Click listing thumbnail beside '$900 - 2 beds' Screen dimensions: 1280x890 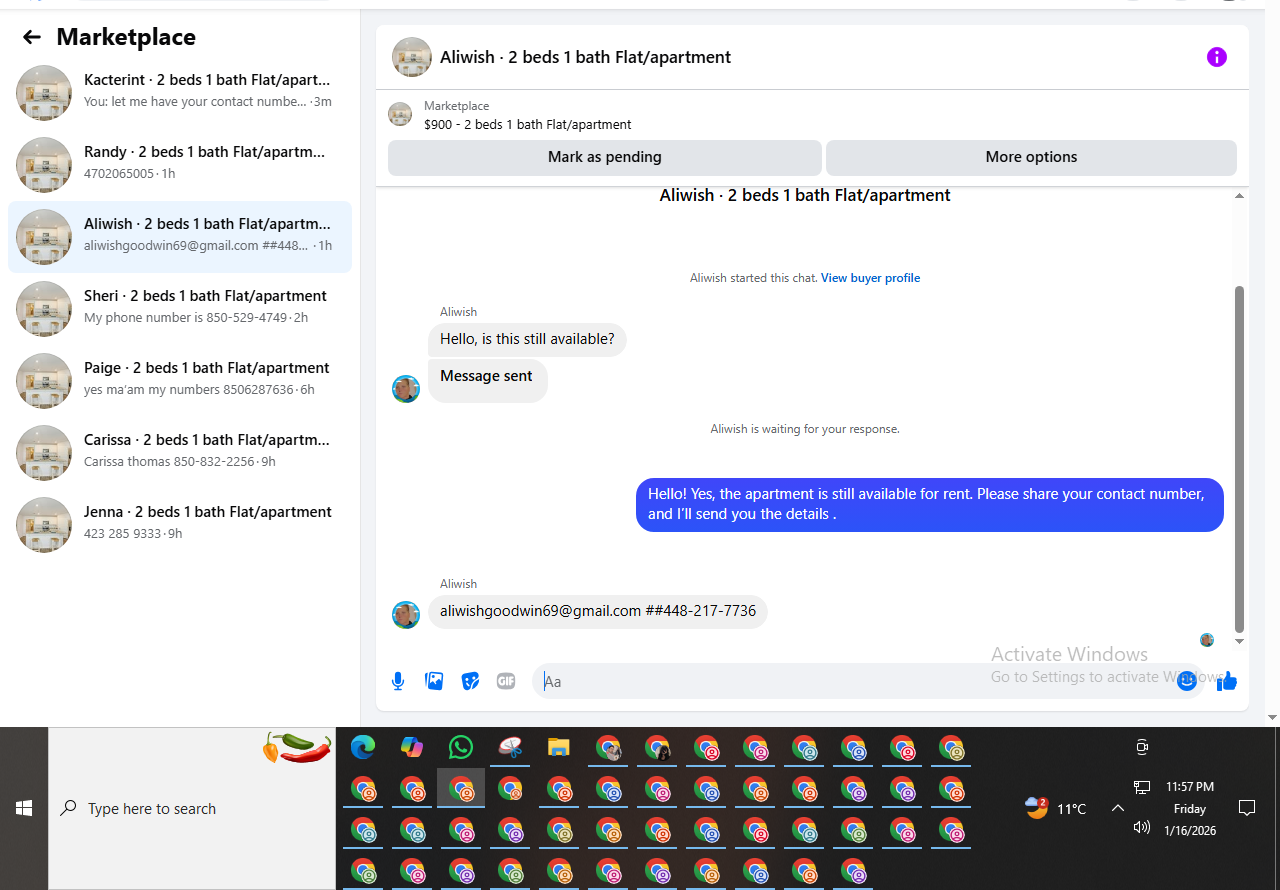click(x=400, y=114)
